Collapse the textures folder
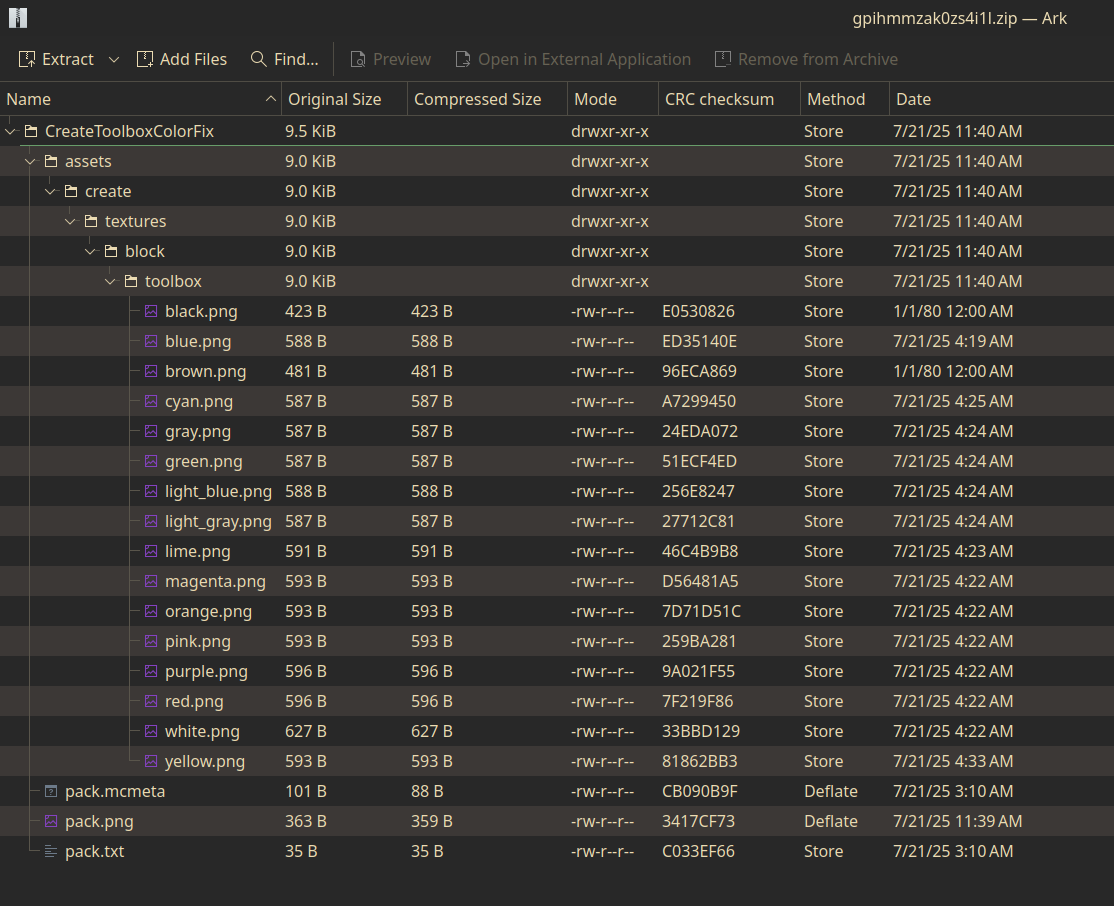The image size is (1114, 906). click(70, 221)
